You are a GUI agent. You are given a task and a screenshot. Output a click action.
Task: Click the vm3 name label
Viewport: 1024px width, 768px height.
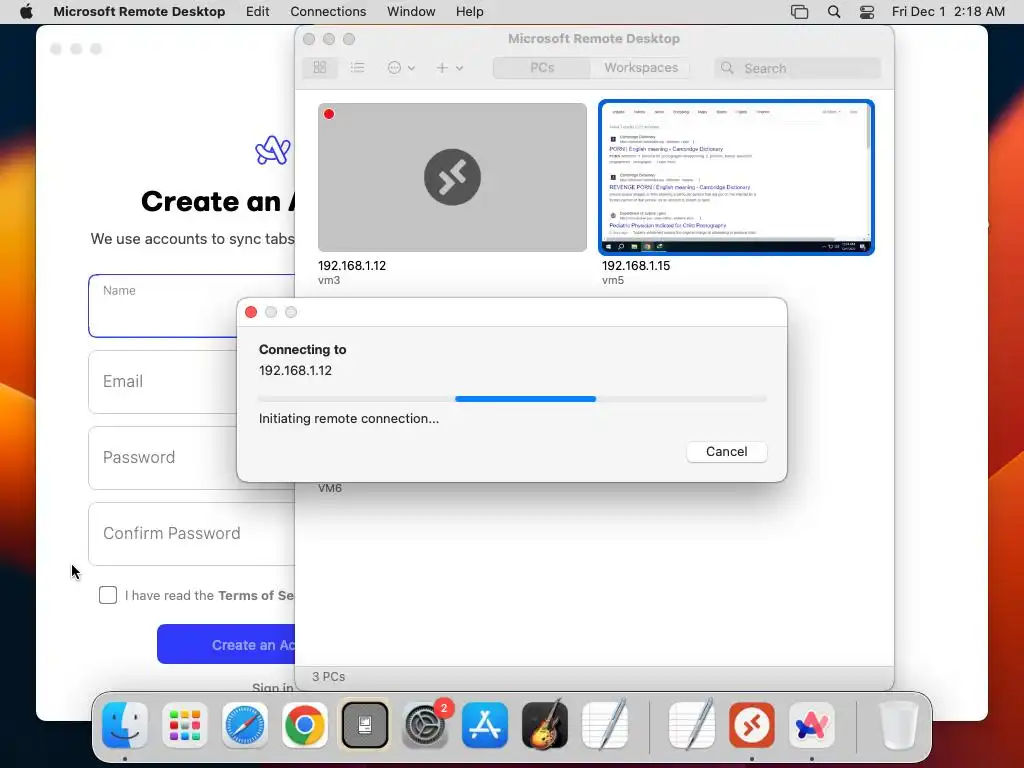[x=329, y=280]
